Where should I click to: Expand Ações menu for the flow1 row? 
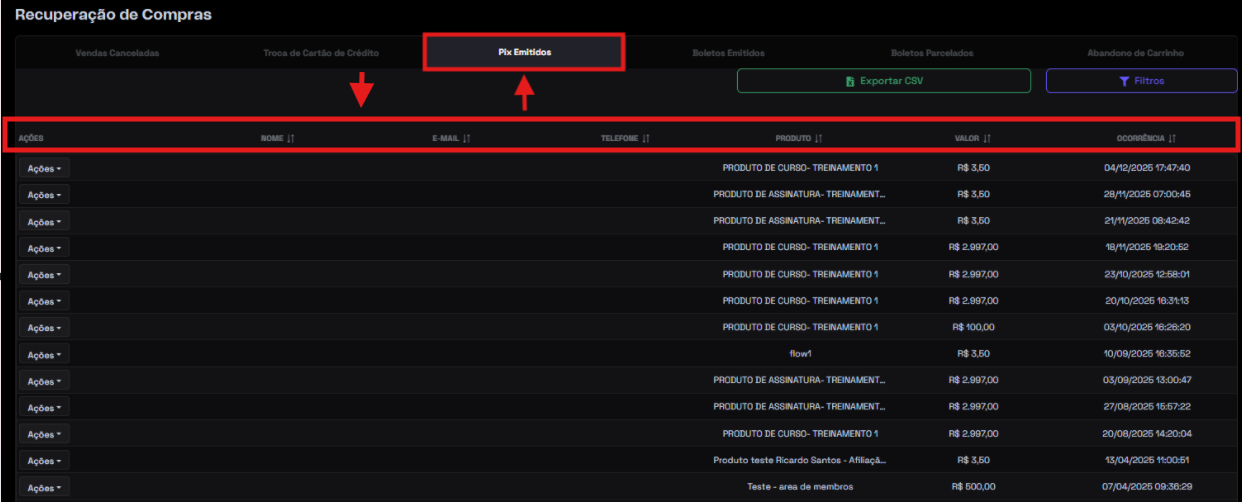click(44, 354)
